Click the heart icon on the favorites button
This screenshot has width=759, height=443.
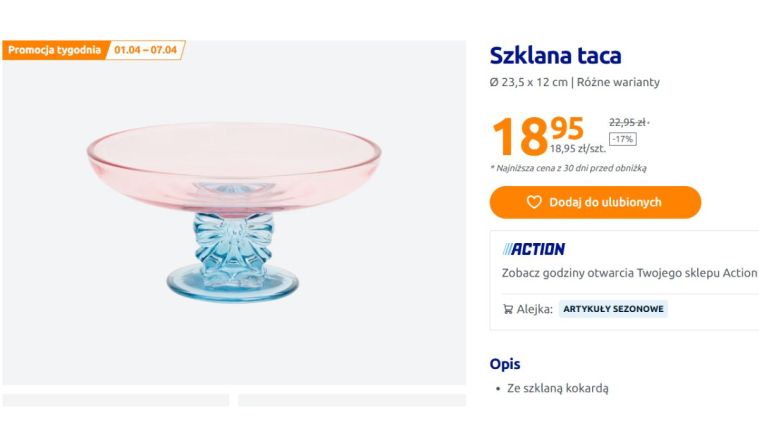pos(534,202)
